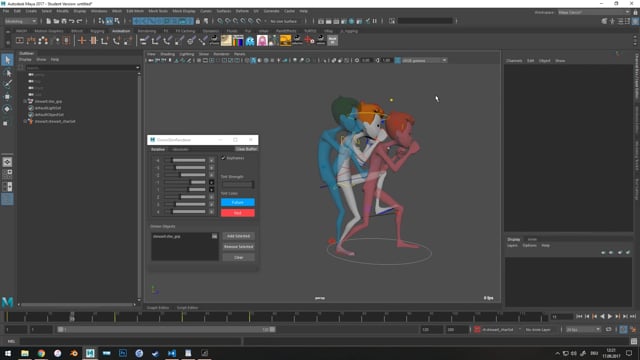
Task: Click the MEL command line input field
Action: (131, 341)
